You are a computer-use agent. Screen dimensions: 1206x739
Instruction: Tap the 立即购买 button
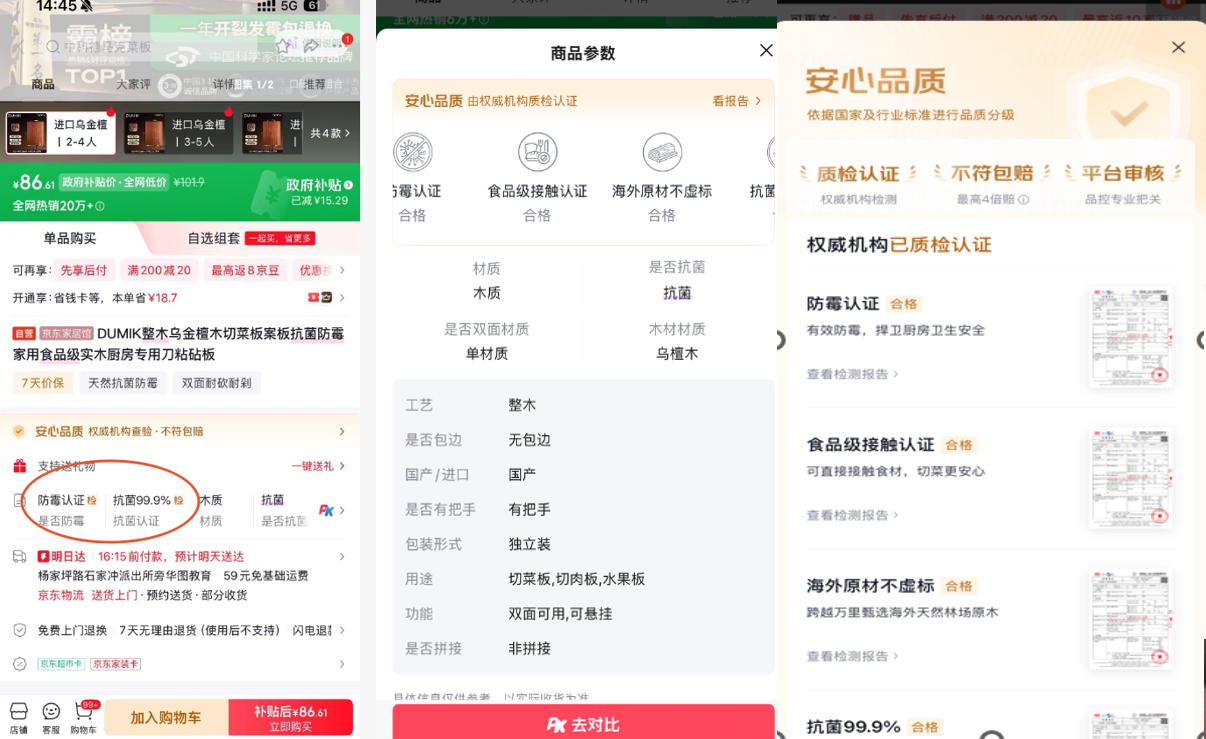click(x=291, y=717)
